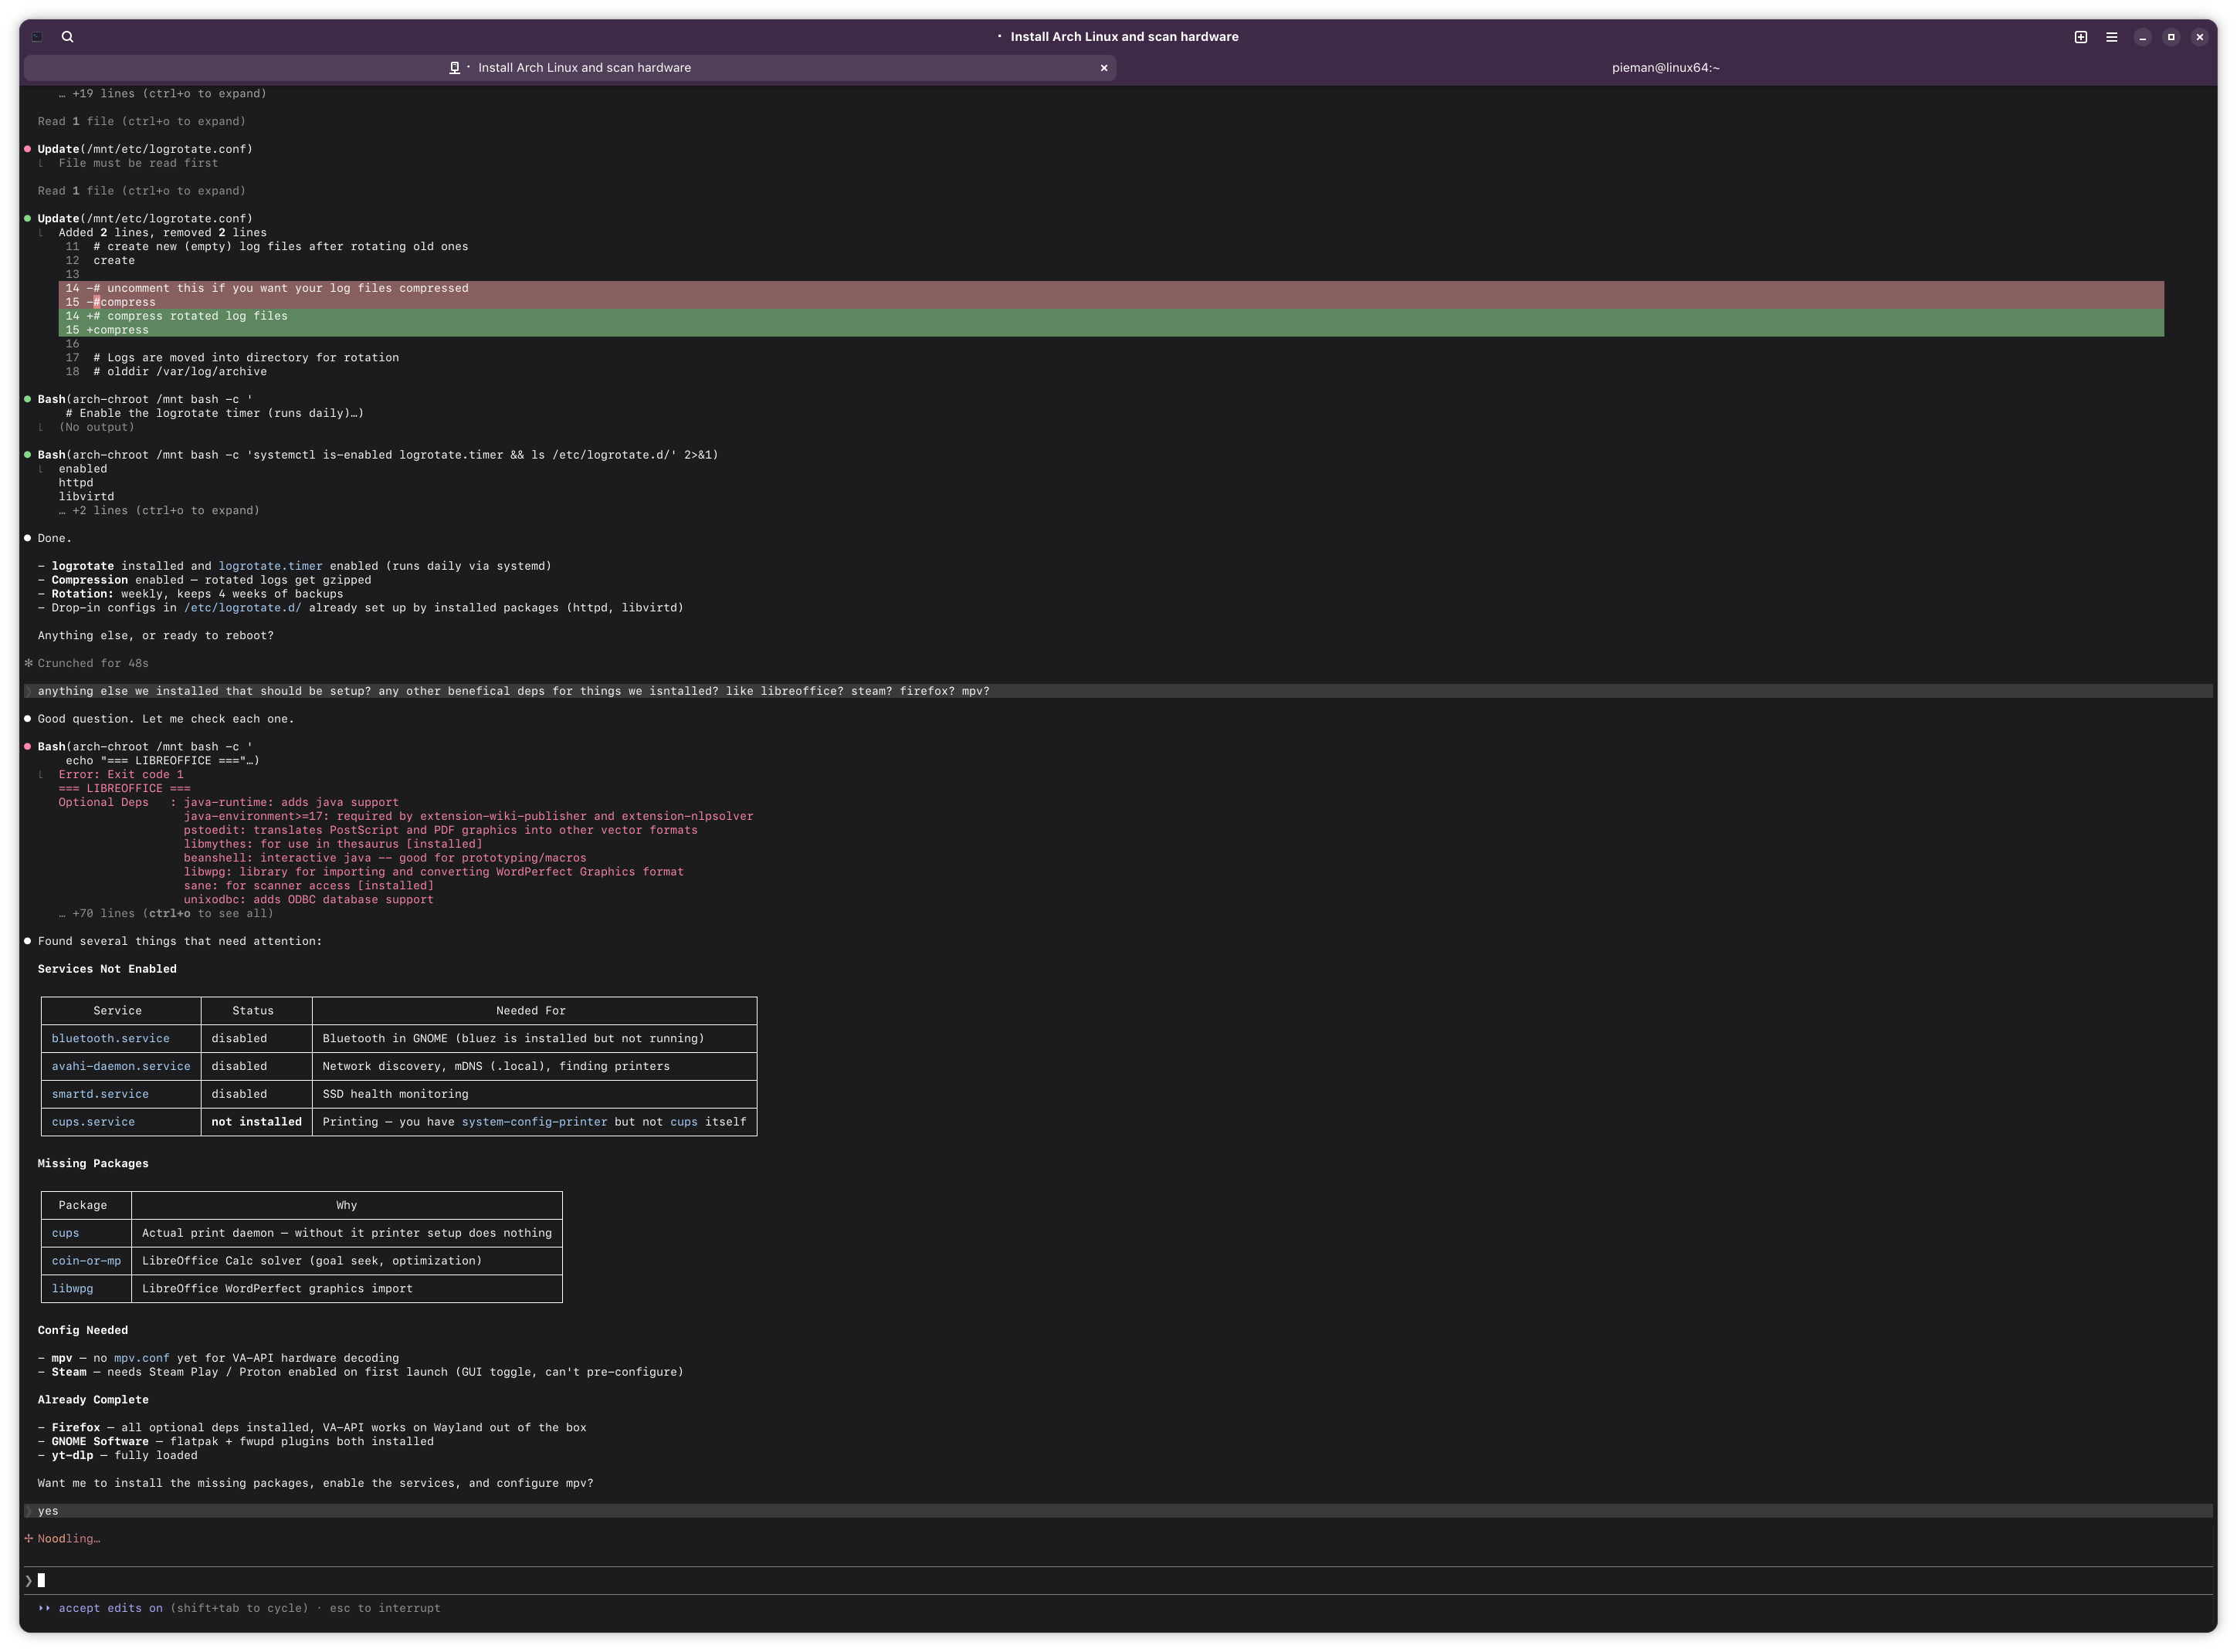Click the container icon on the first tab
The width and height of the screenshot is (2237, 1652).
click(x=454, y=68)
